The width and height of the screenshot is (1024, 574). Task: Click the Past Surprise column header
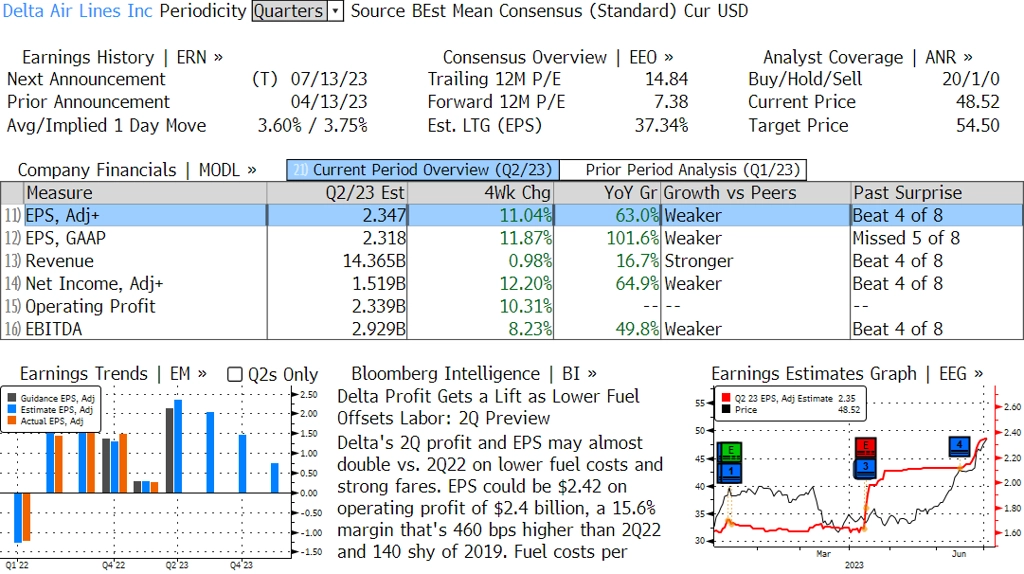[937, 193]
